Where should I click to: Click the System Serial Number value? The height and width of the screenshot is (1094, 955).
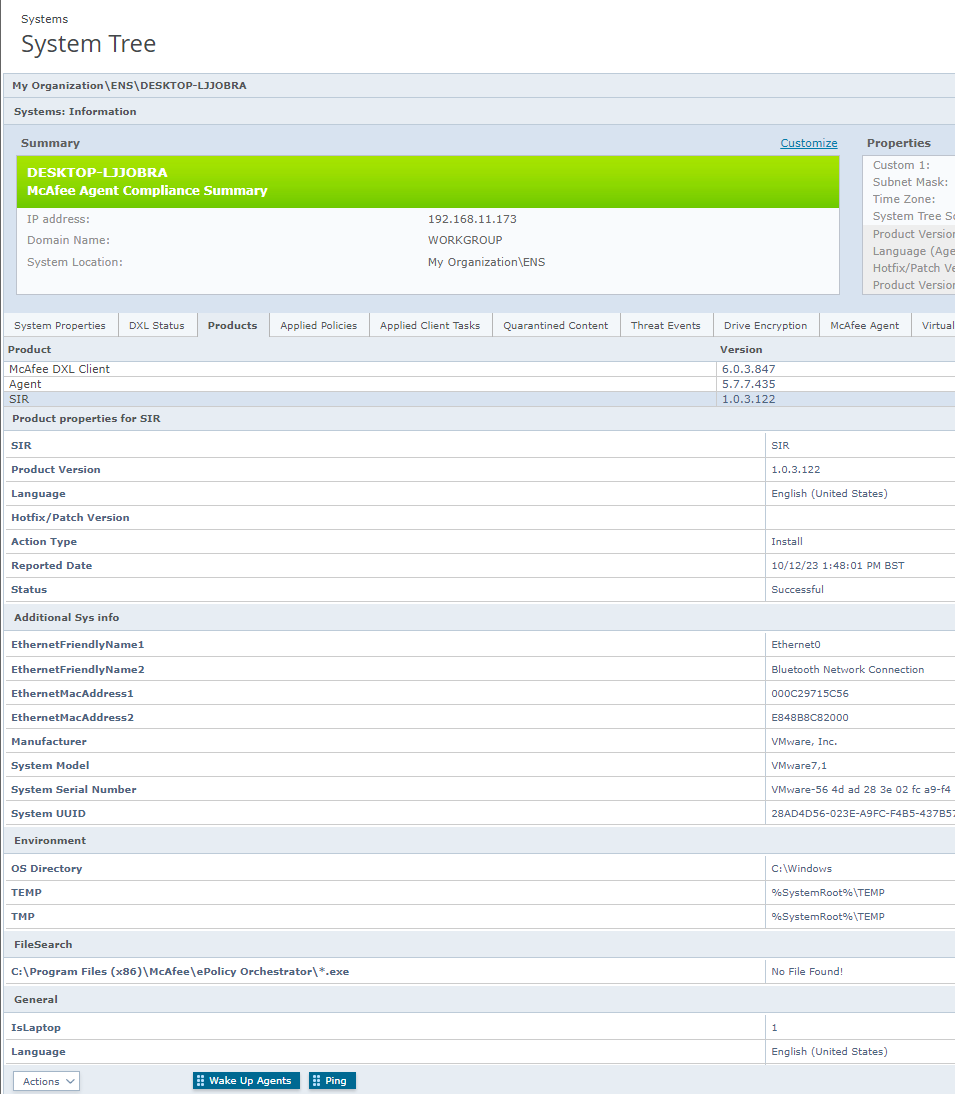point(861,790)
